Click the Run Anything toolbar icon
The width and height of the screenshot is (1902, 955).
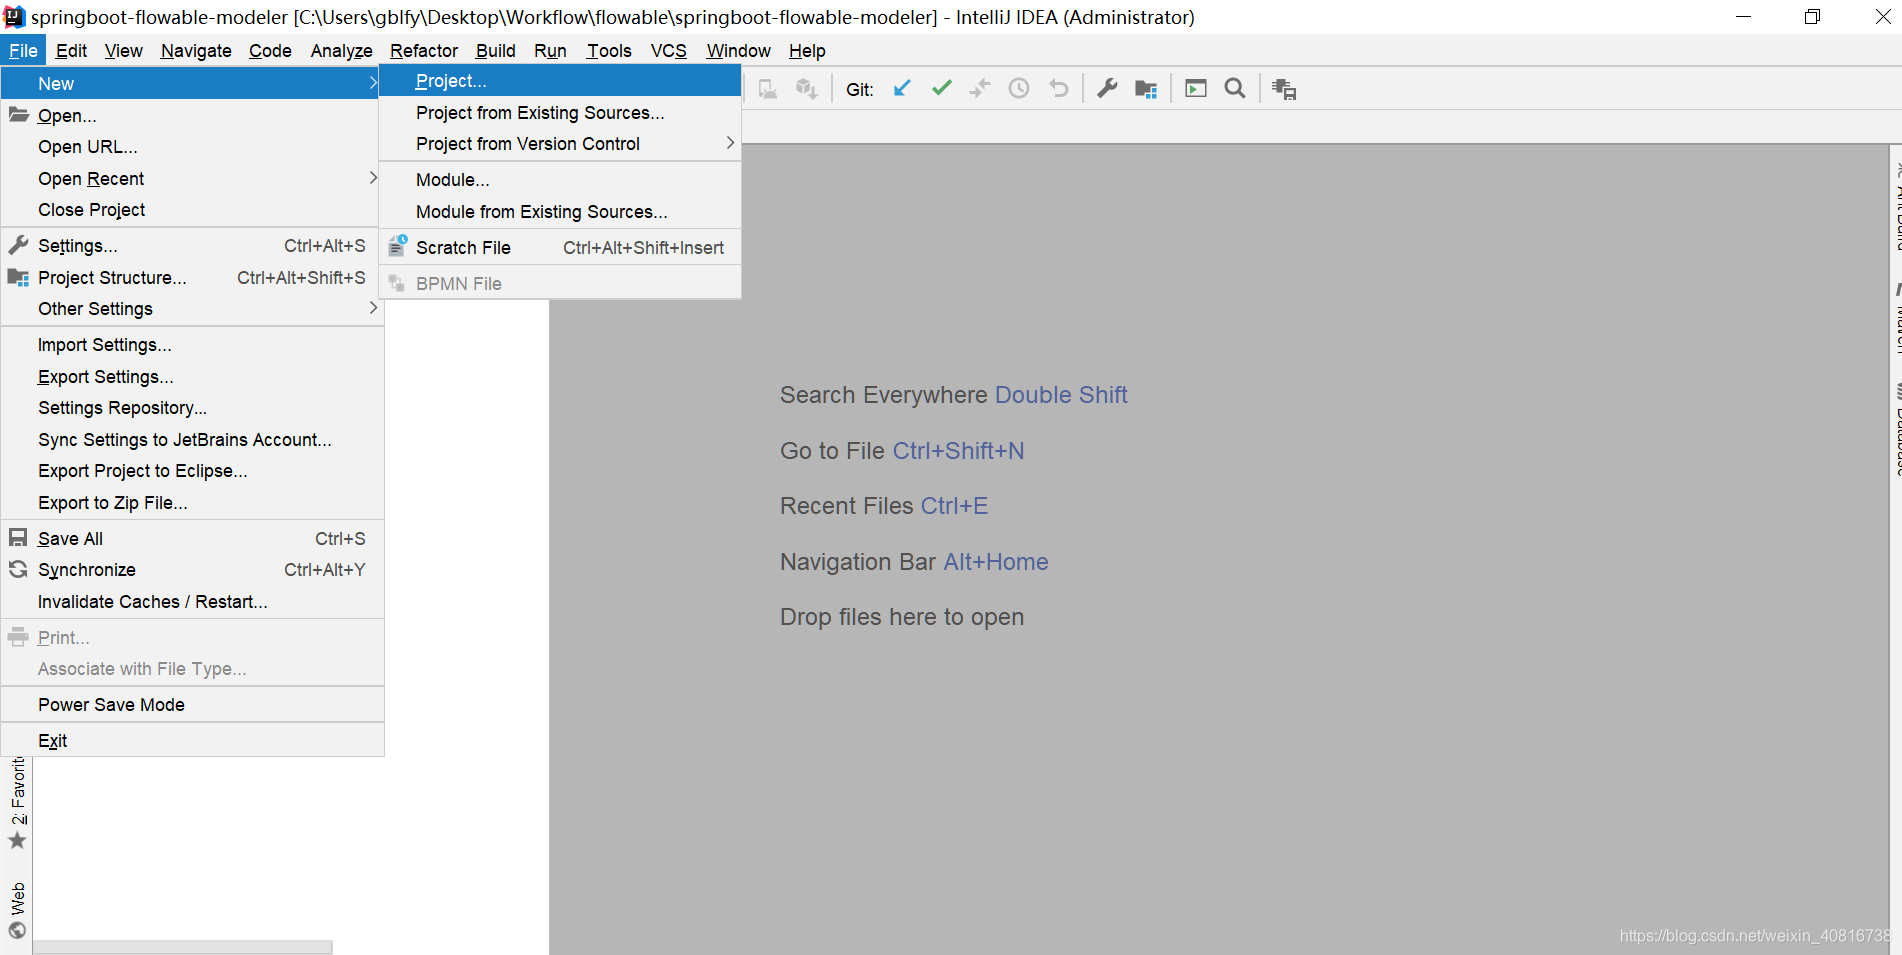(1196, 88)
